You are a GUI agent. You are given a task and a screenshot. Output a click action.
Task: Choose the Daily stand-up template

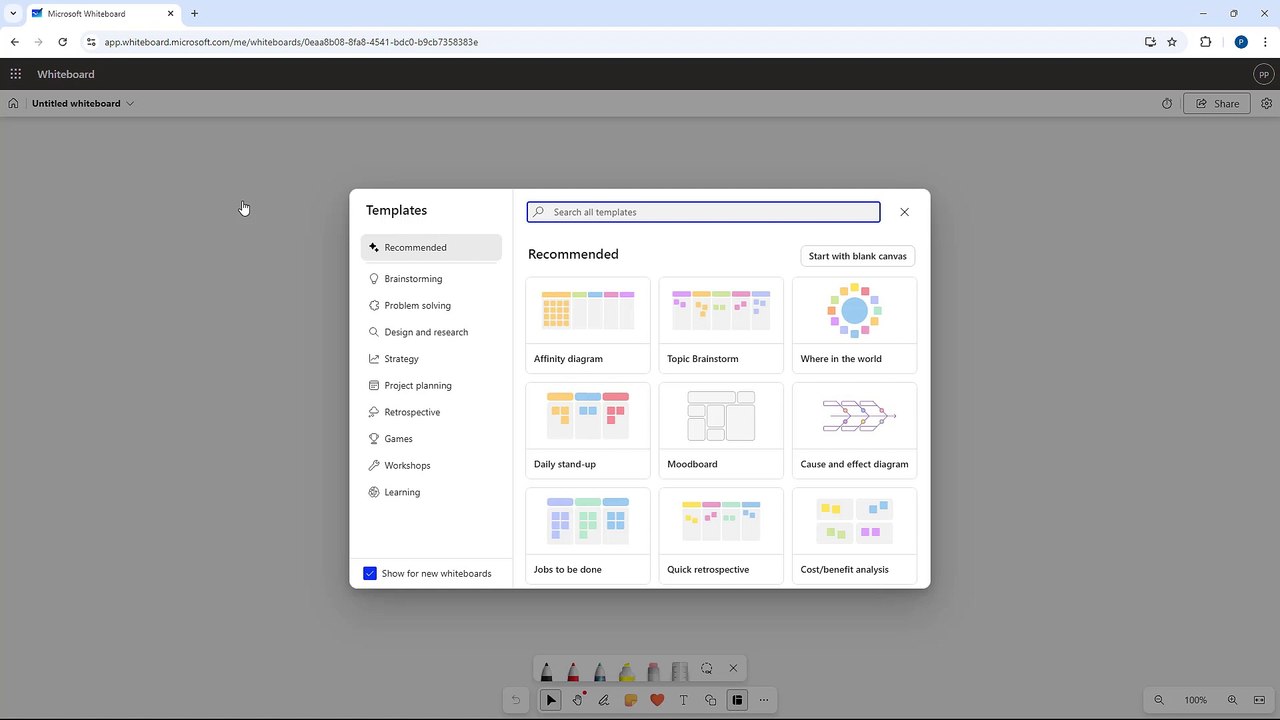tap(588, 430)
